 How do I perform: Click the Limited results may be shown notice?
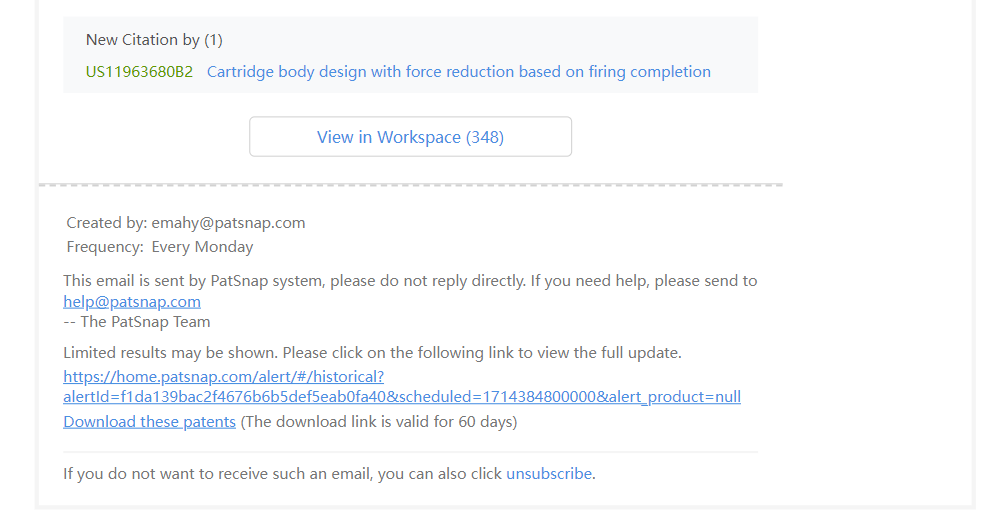(x=372, y=353)
